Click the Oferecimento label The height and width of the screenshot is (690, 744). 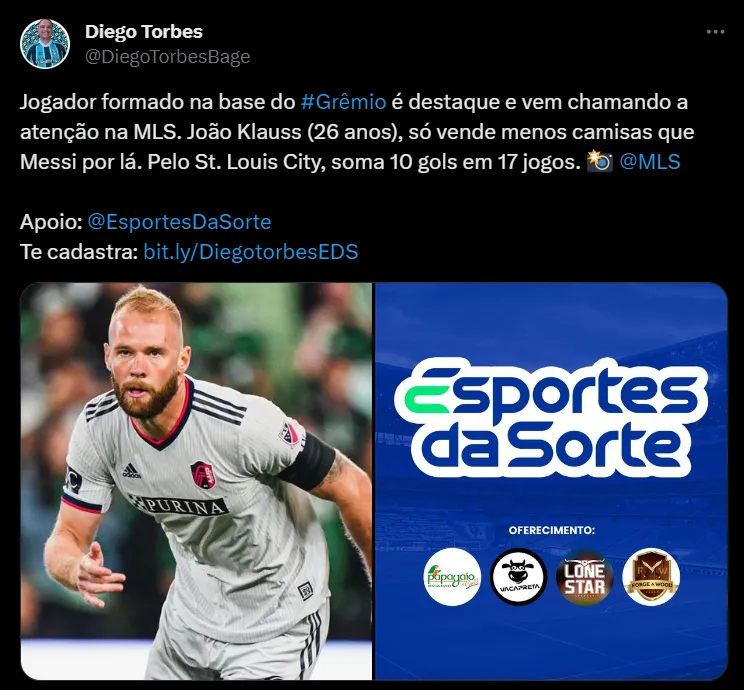(551, 530)
